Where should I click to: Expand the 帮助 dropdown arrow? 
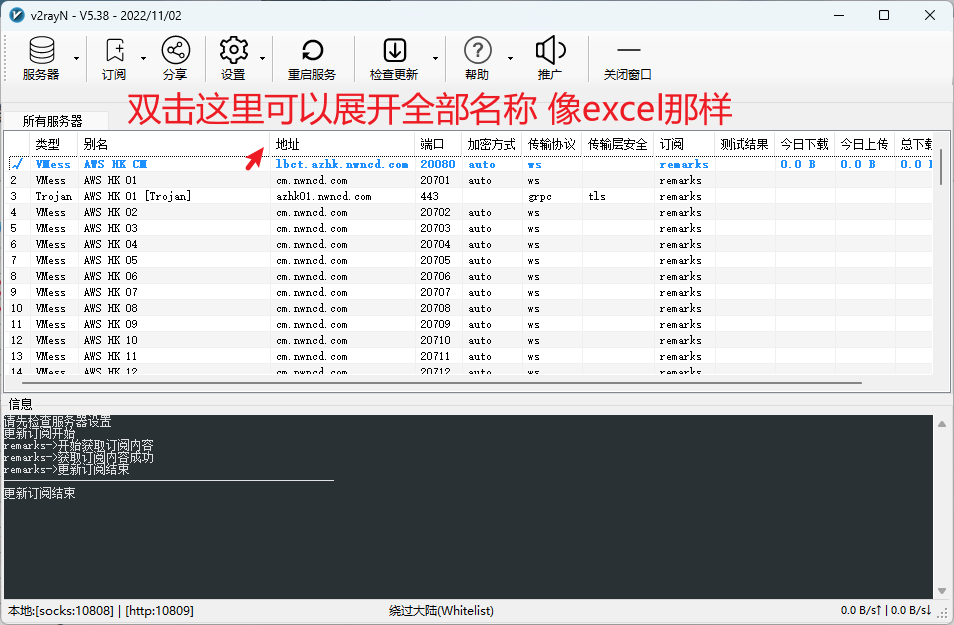click(510, 58)
